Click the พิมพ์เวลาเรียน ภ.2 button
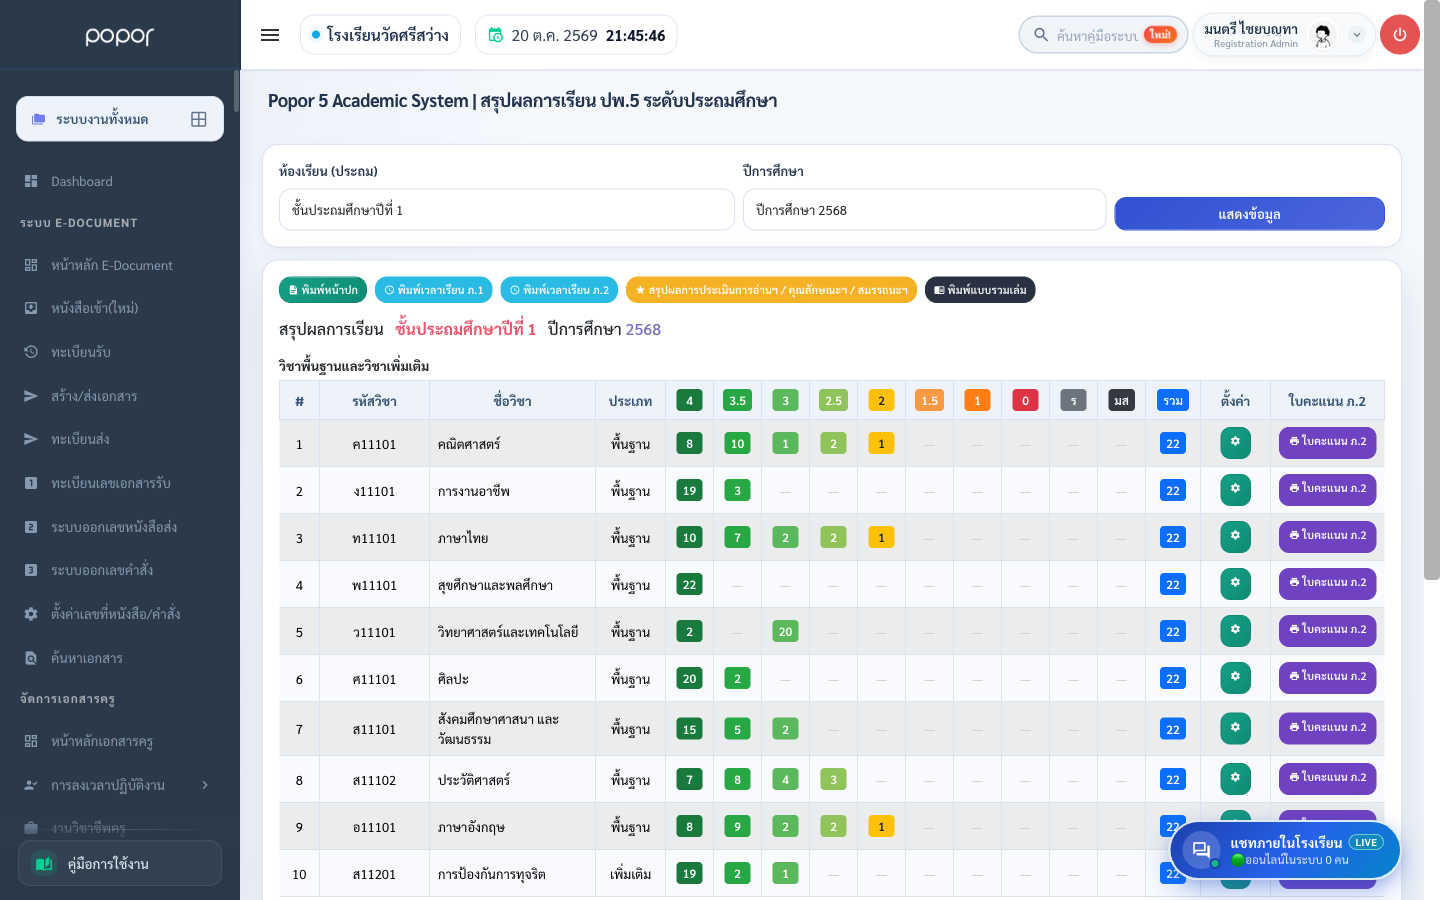1440x900 pixels. [559, 290]
